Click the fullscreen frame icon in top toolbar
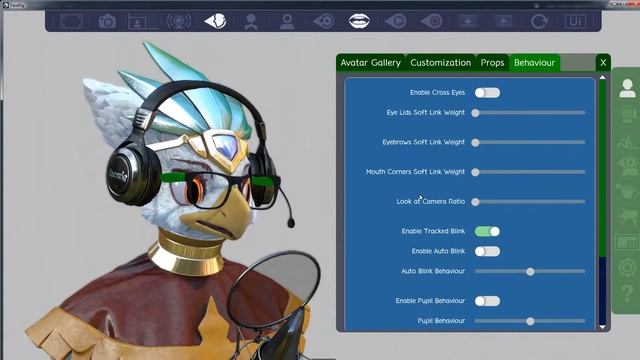The image size is (640, 360). click(72, 21)
